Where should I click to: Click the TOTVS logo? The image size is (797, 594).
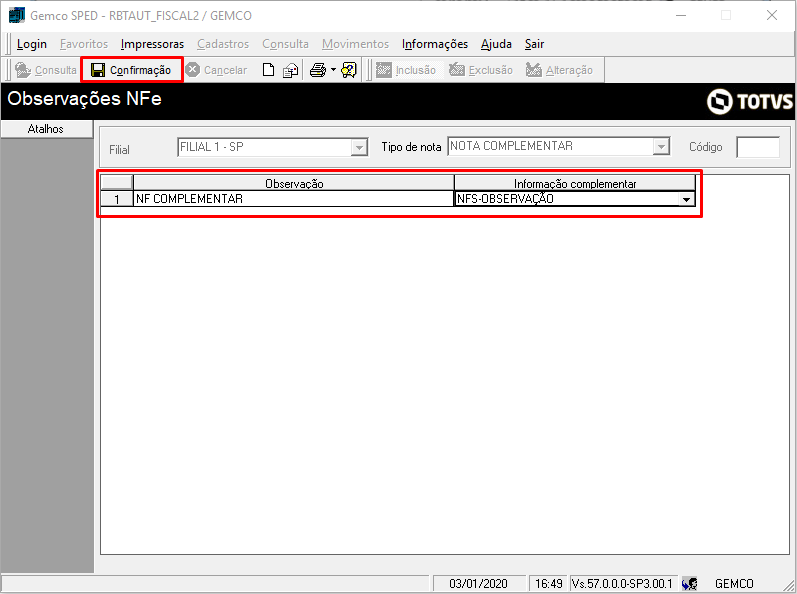tap(750, 101)
